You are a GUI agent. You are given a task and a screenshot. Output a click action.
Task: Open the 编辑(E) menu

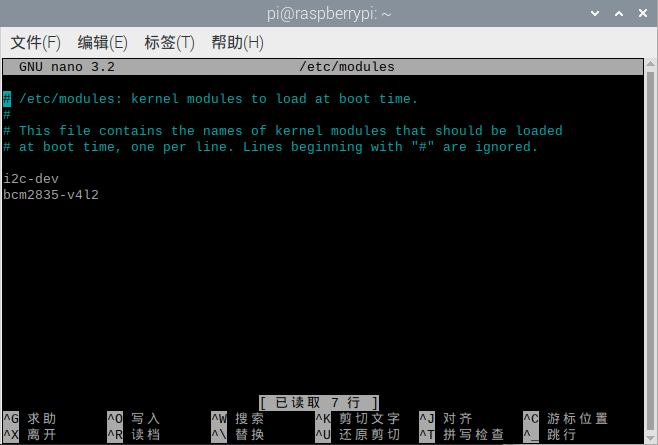[x=102, y=43]
